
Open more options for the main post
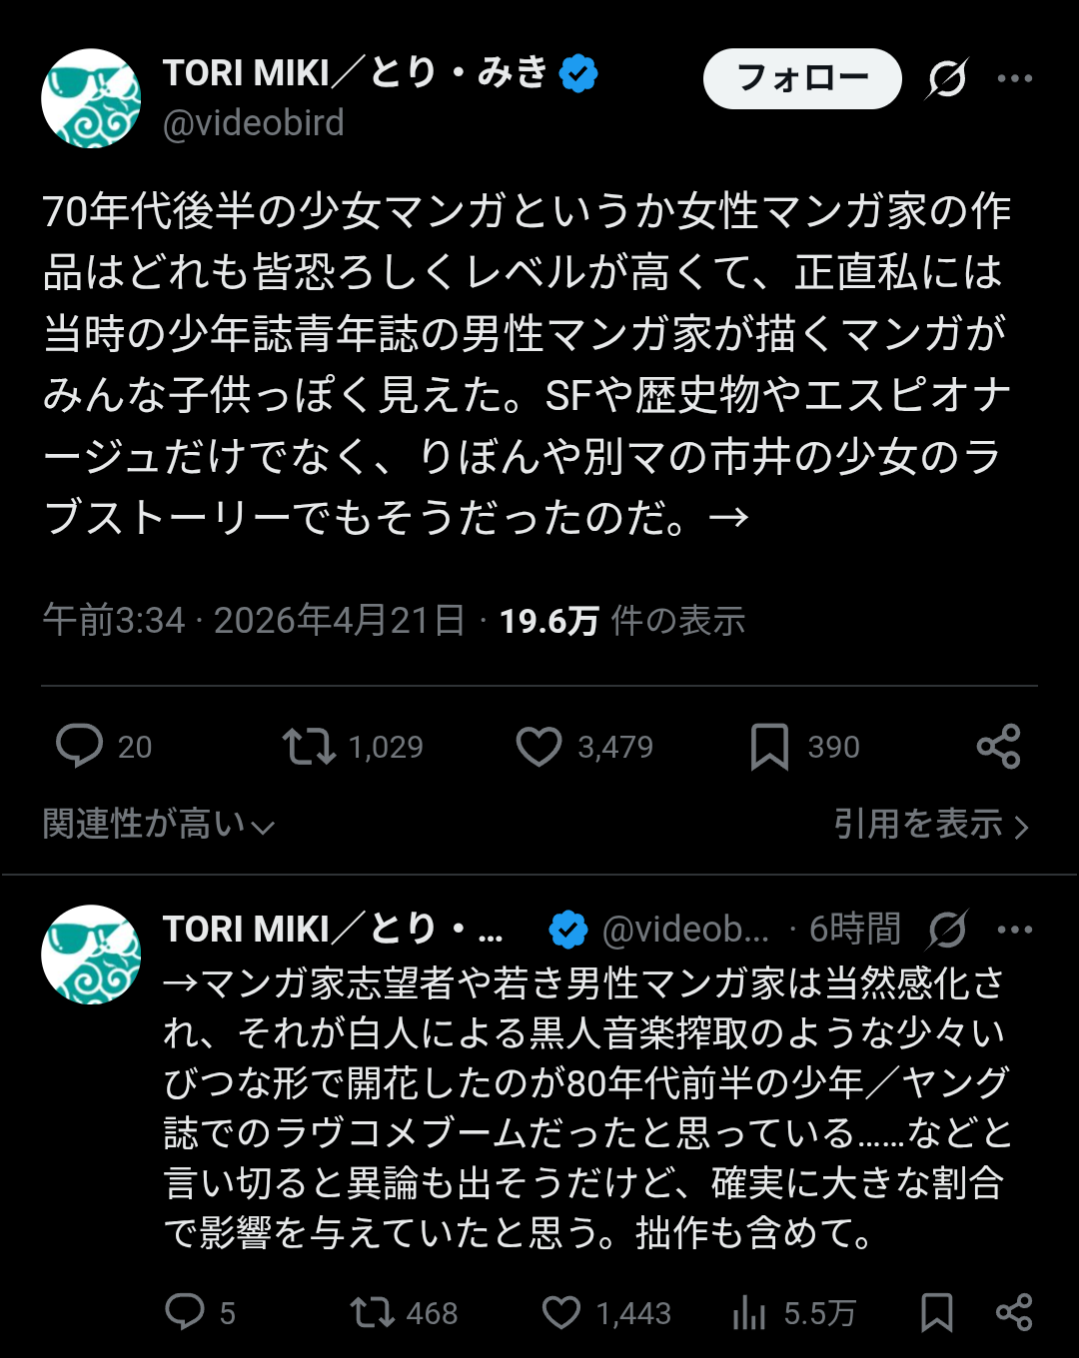1015,78
